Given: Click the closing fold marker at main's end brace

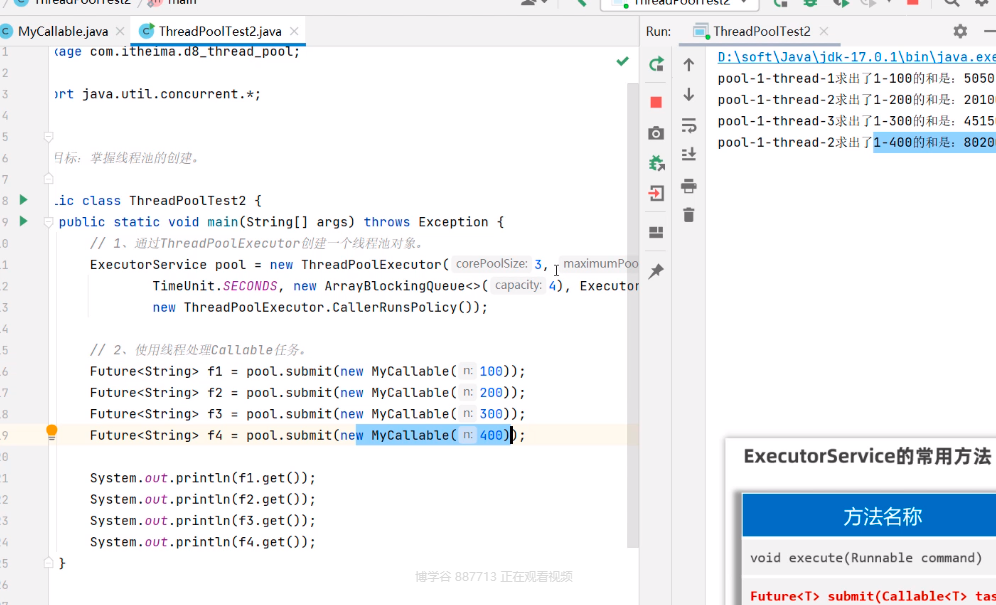Looking at the screenshot, I should (x=48, y=563).
